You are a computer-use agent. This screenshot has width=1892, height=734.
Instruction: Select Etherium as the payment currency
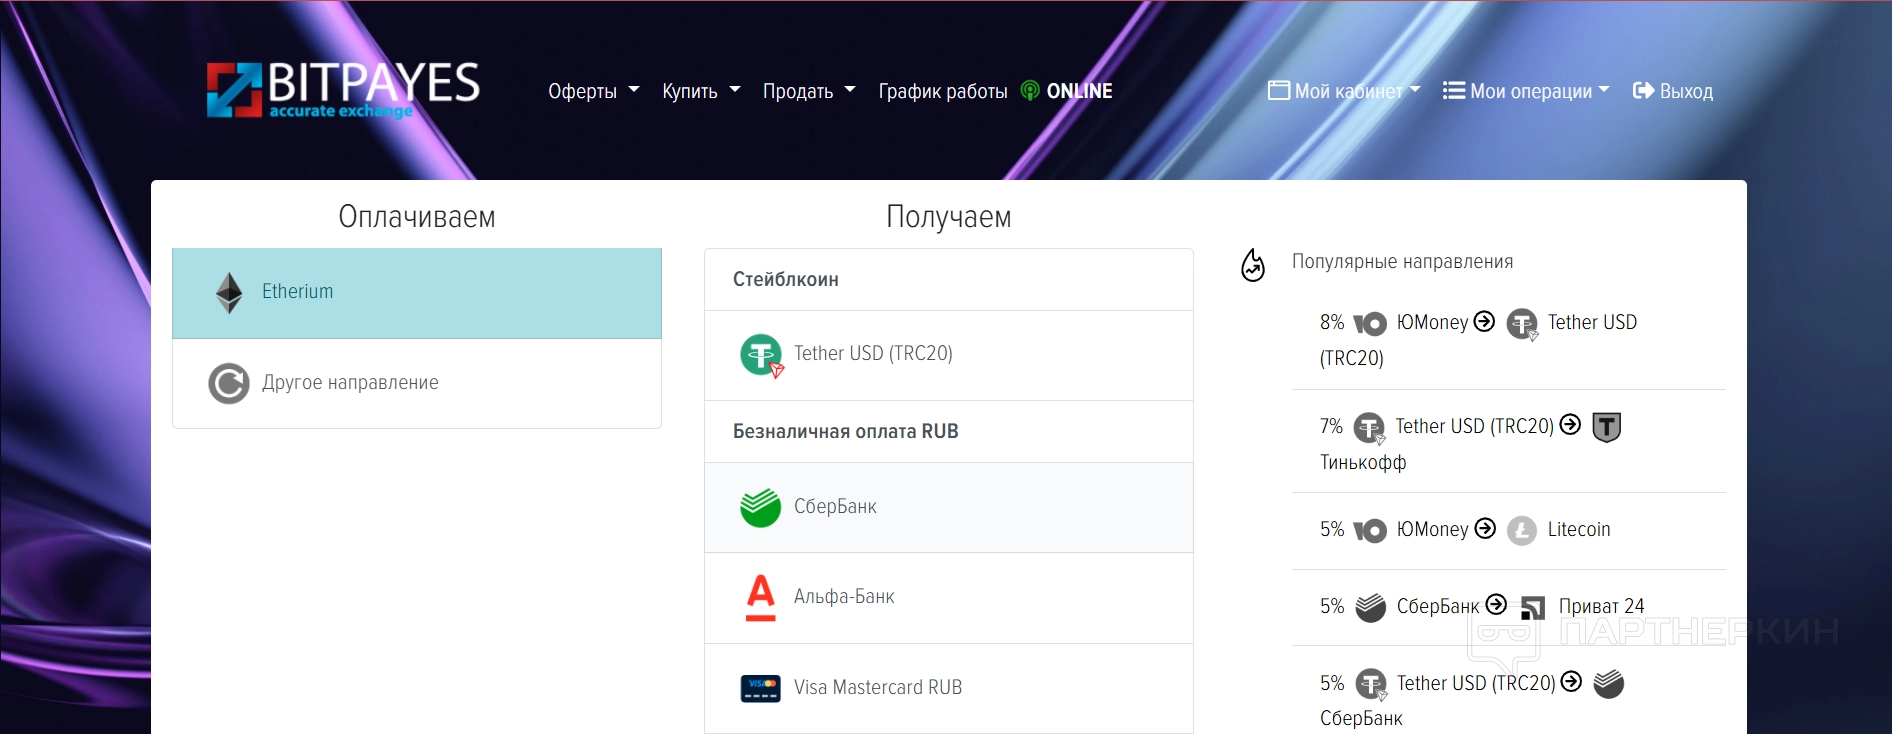pyautogui.click(x=417, y=293)
